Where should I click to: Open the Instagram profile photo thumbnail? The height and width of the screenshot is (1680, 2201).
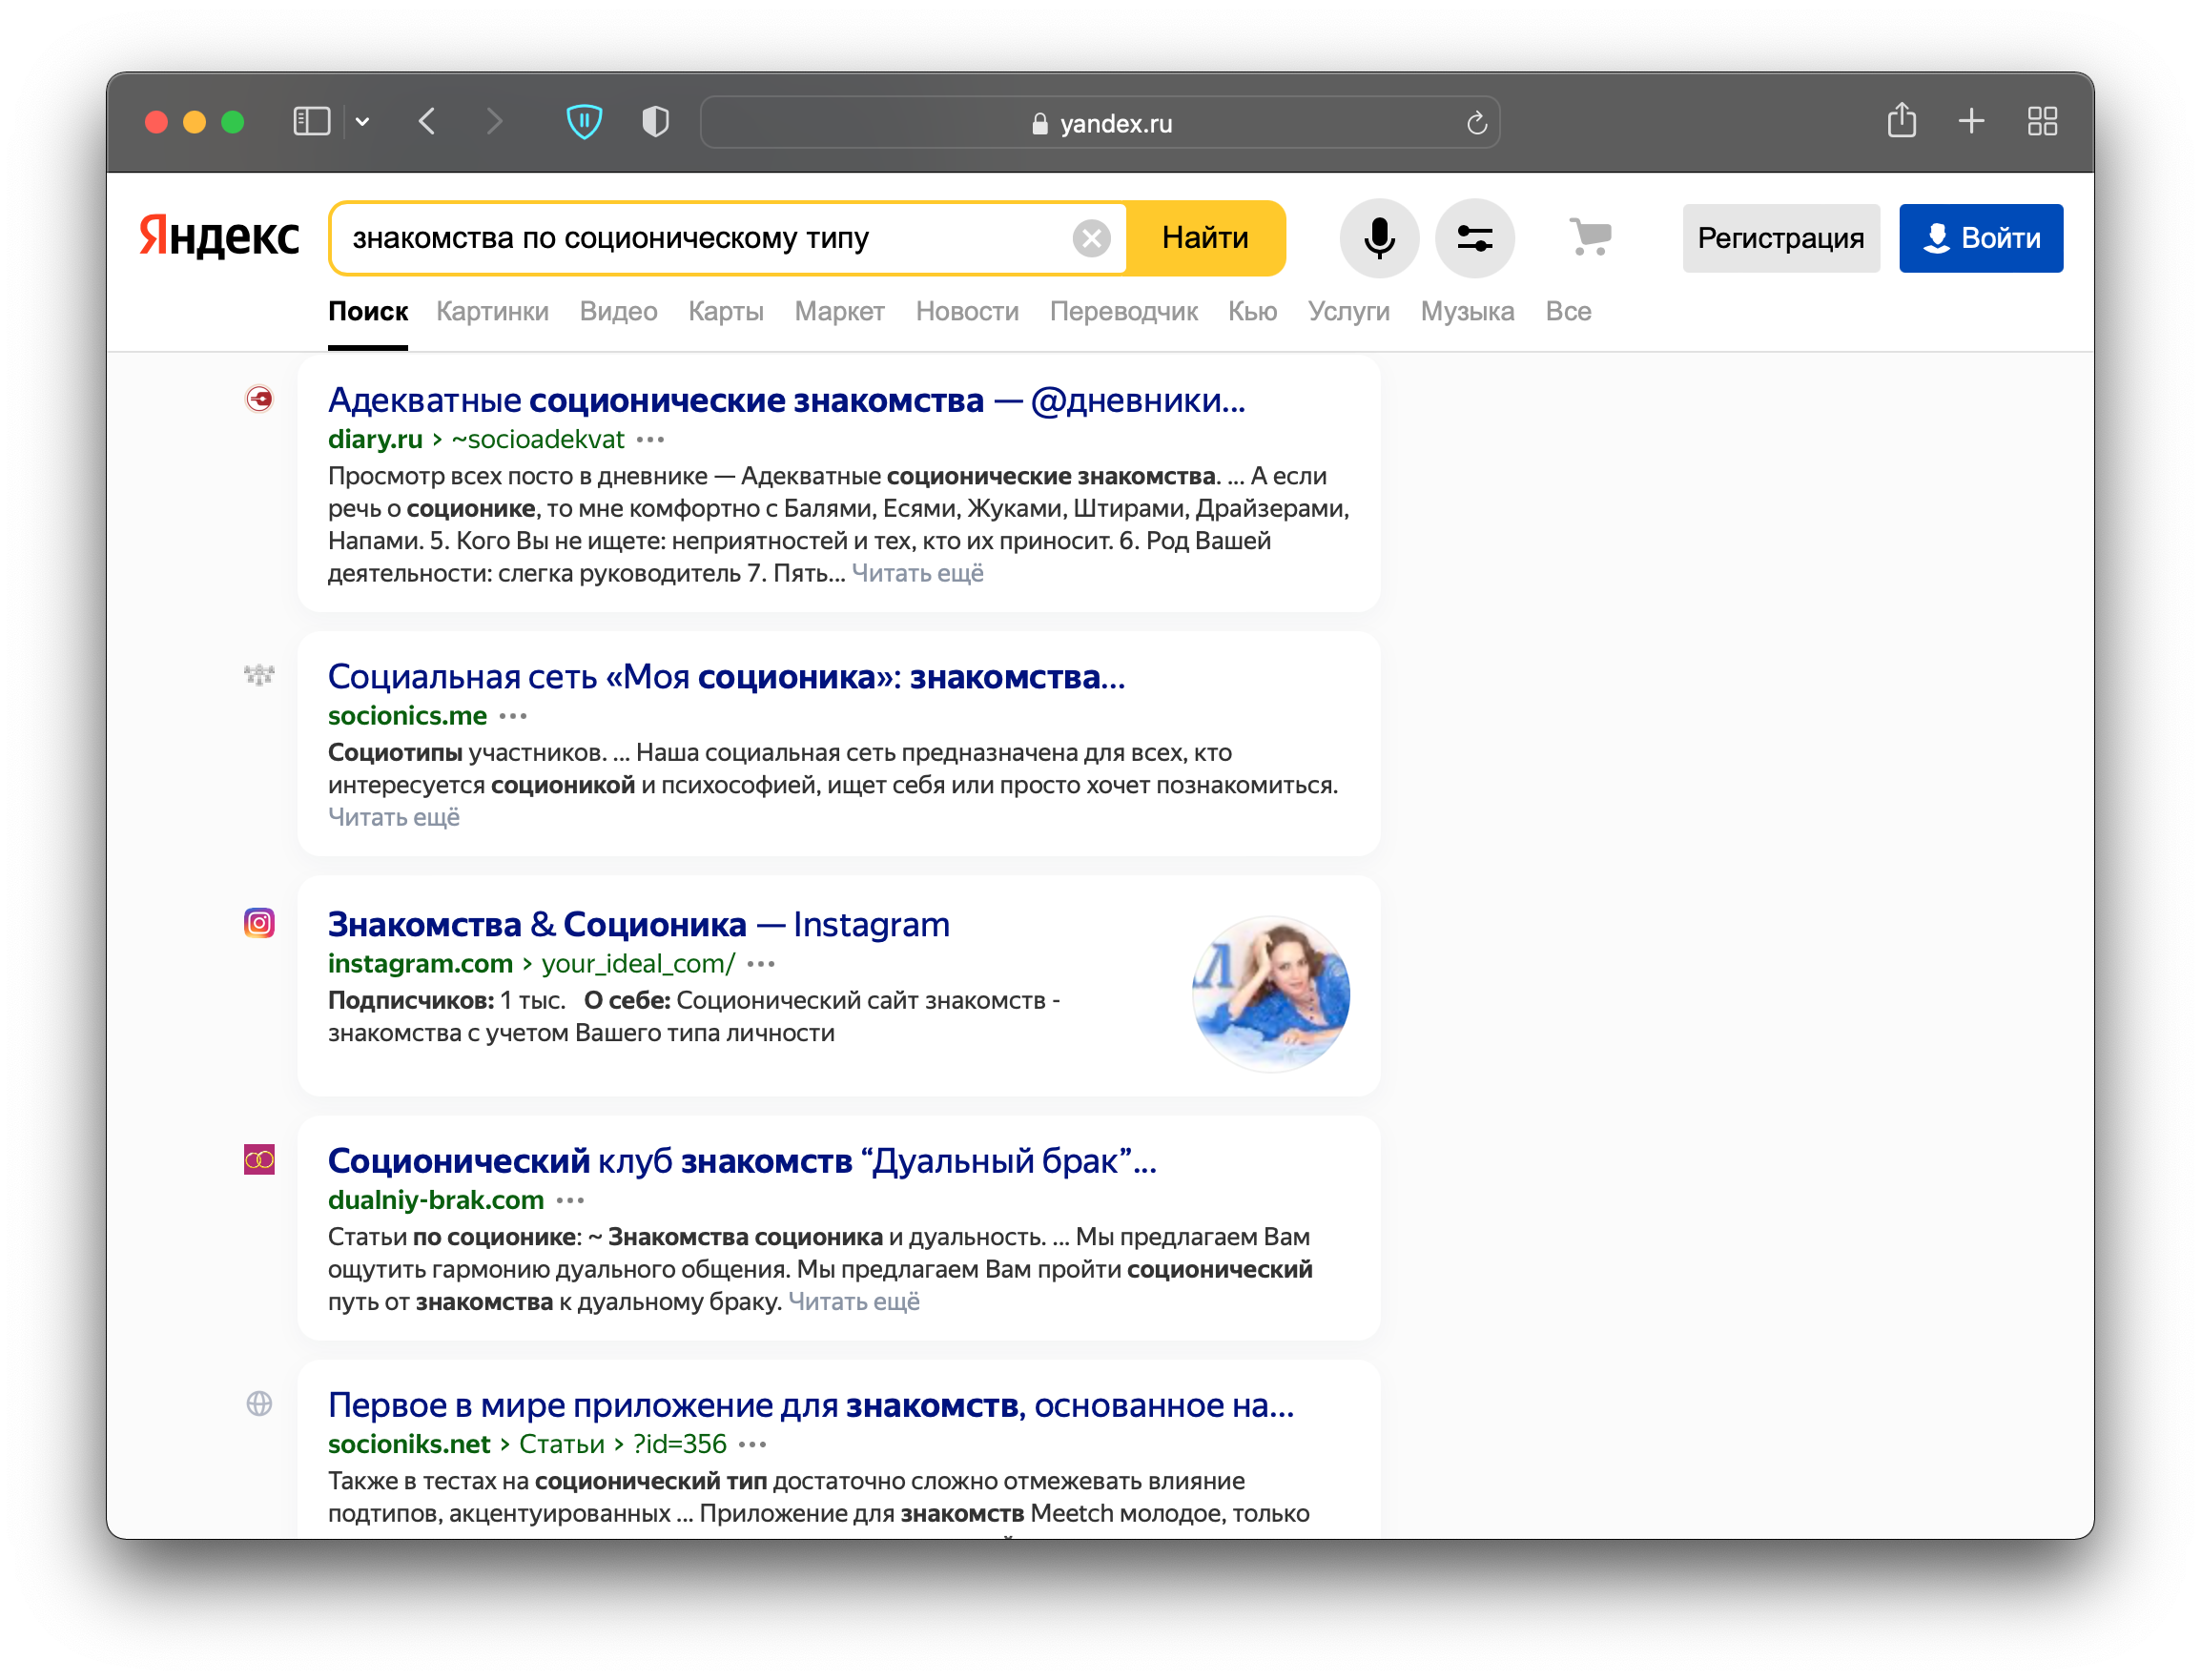[x=1270, y=993]
